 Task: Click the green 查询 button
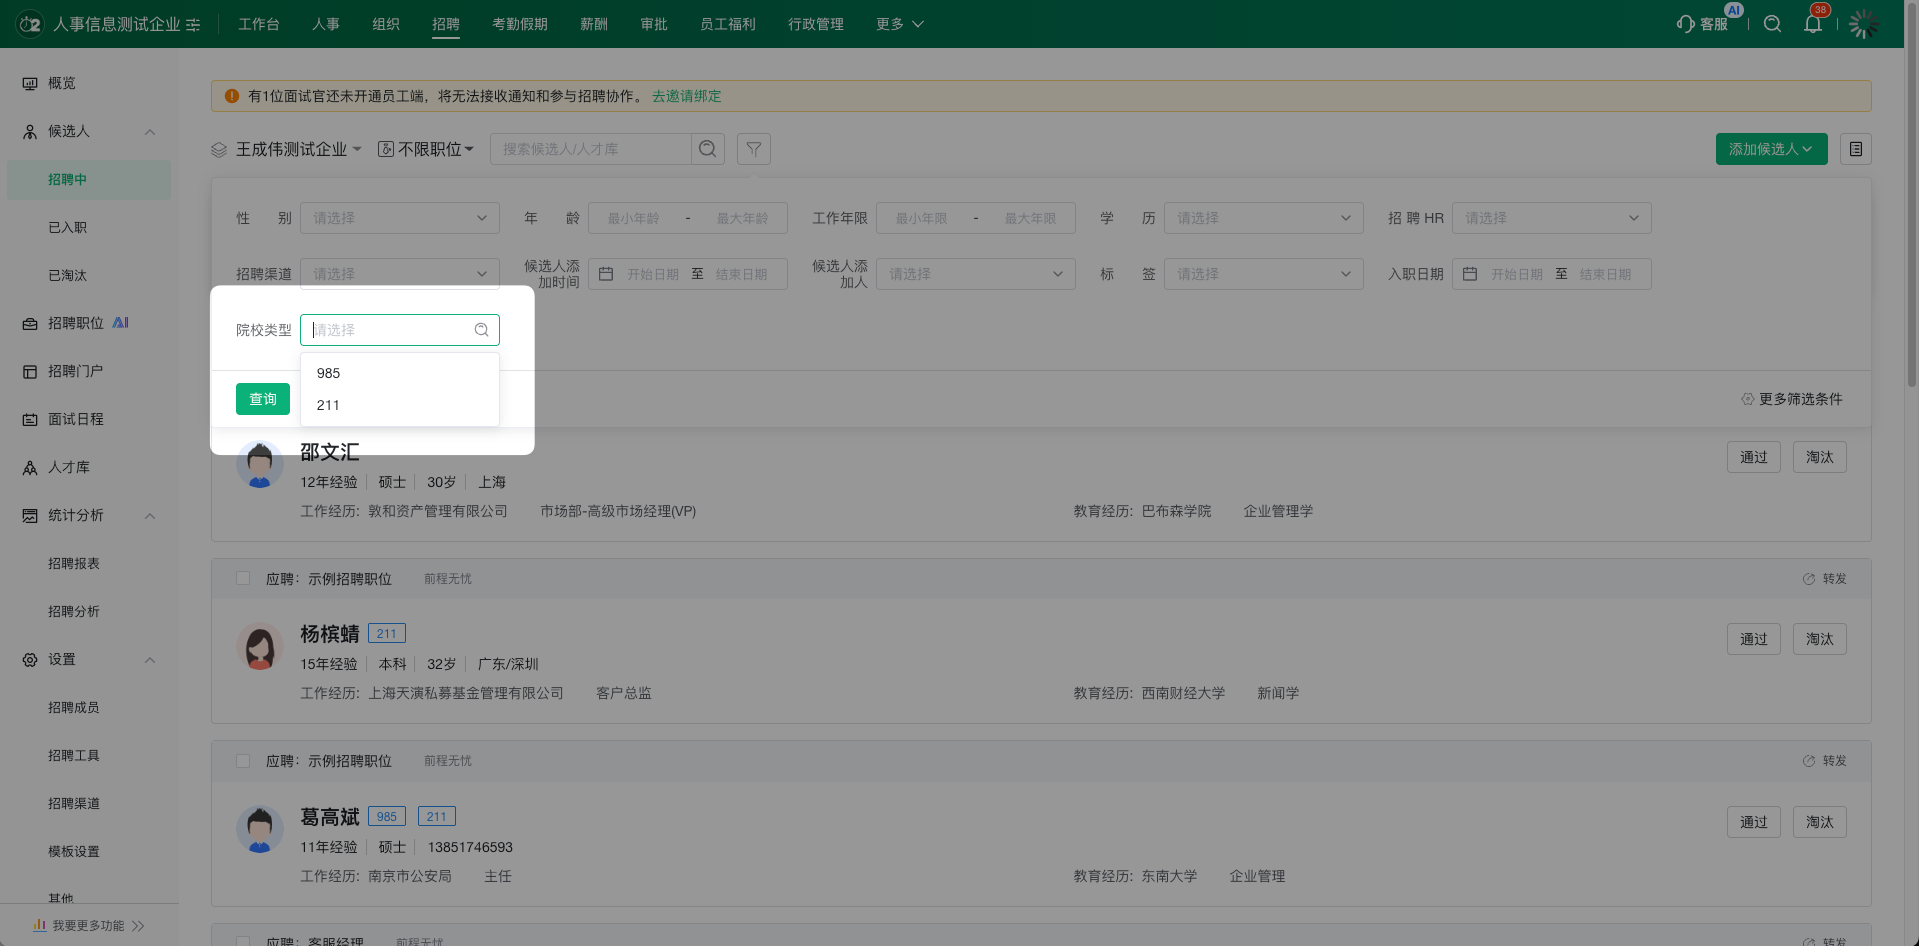[x=263, y=399]
